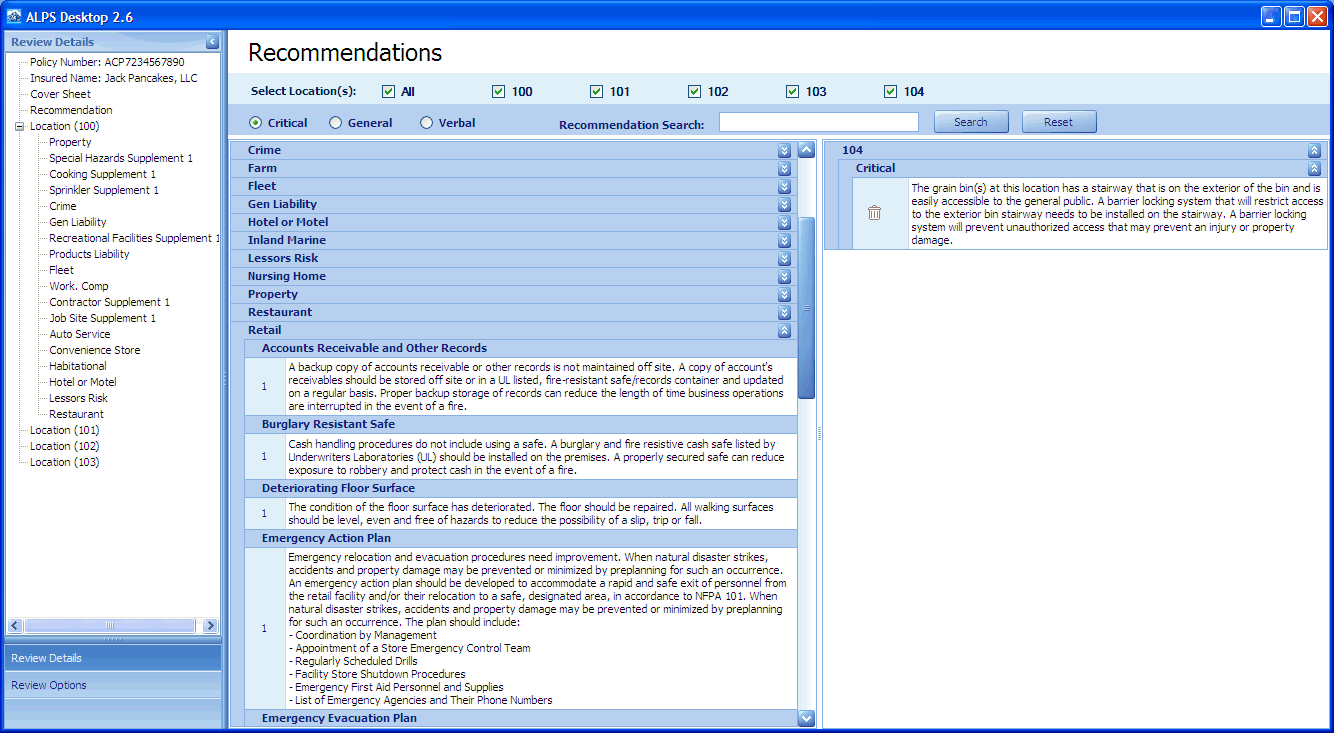
Task: Select the General radio button
Action: coord(336,123)
